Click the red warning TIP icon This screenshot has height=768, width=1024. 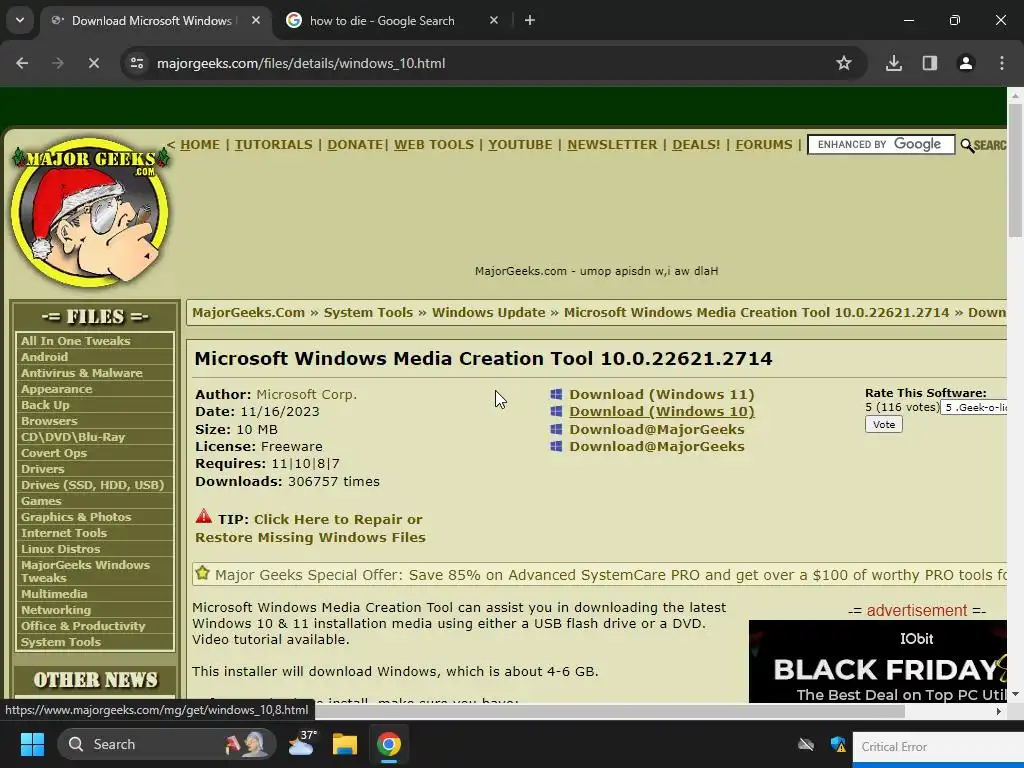(204, 517)
